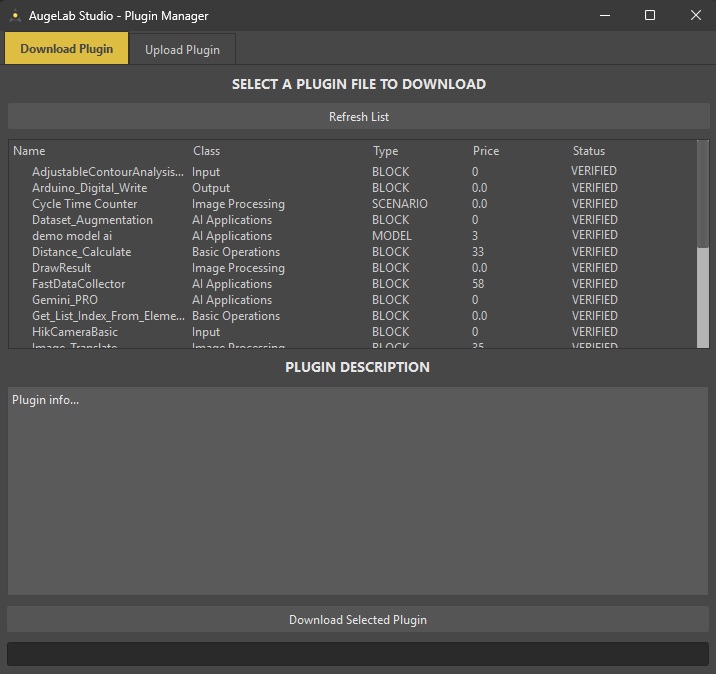Viewport: 716px width, 674px height.
Task: Click Download Selected Plugin button
Action: pyautogui.click(x=358, y=620)
